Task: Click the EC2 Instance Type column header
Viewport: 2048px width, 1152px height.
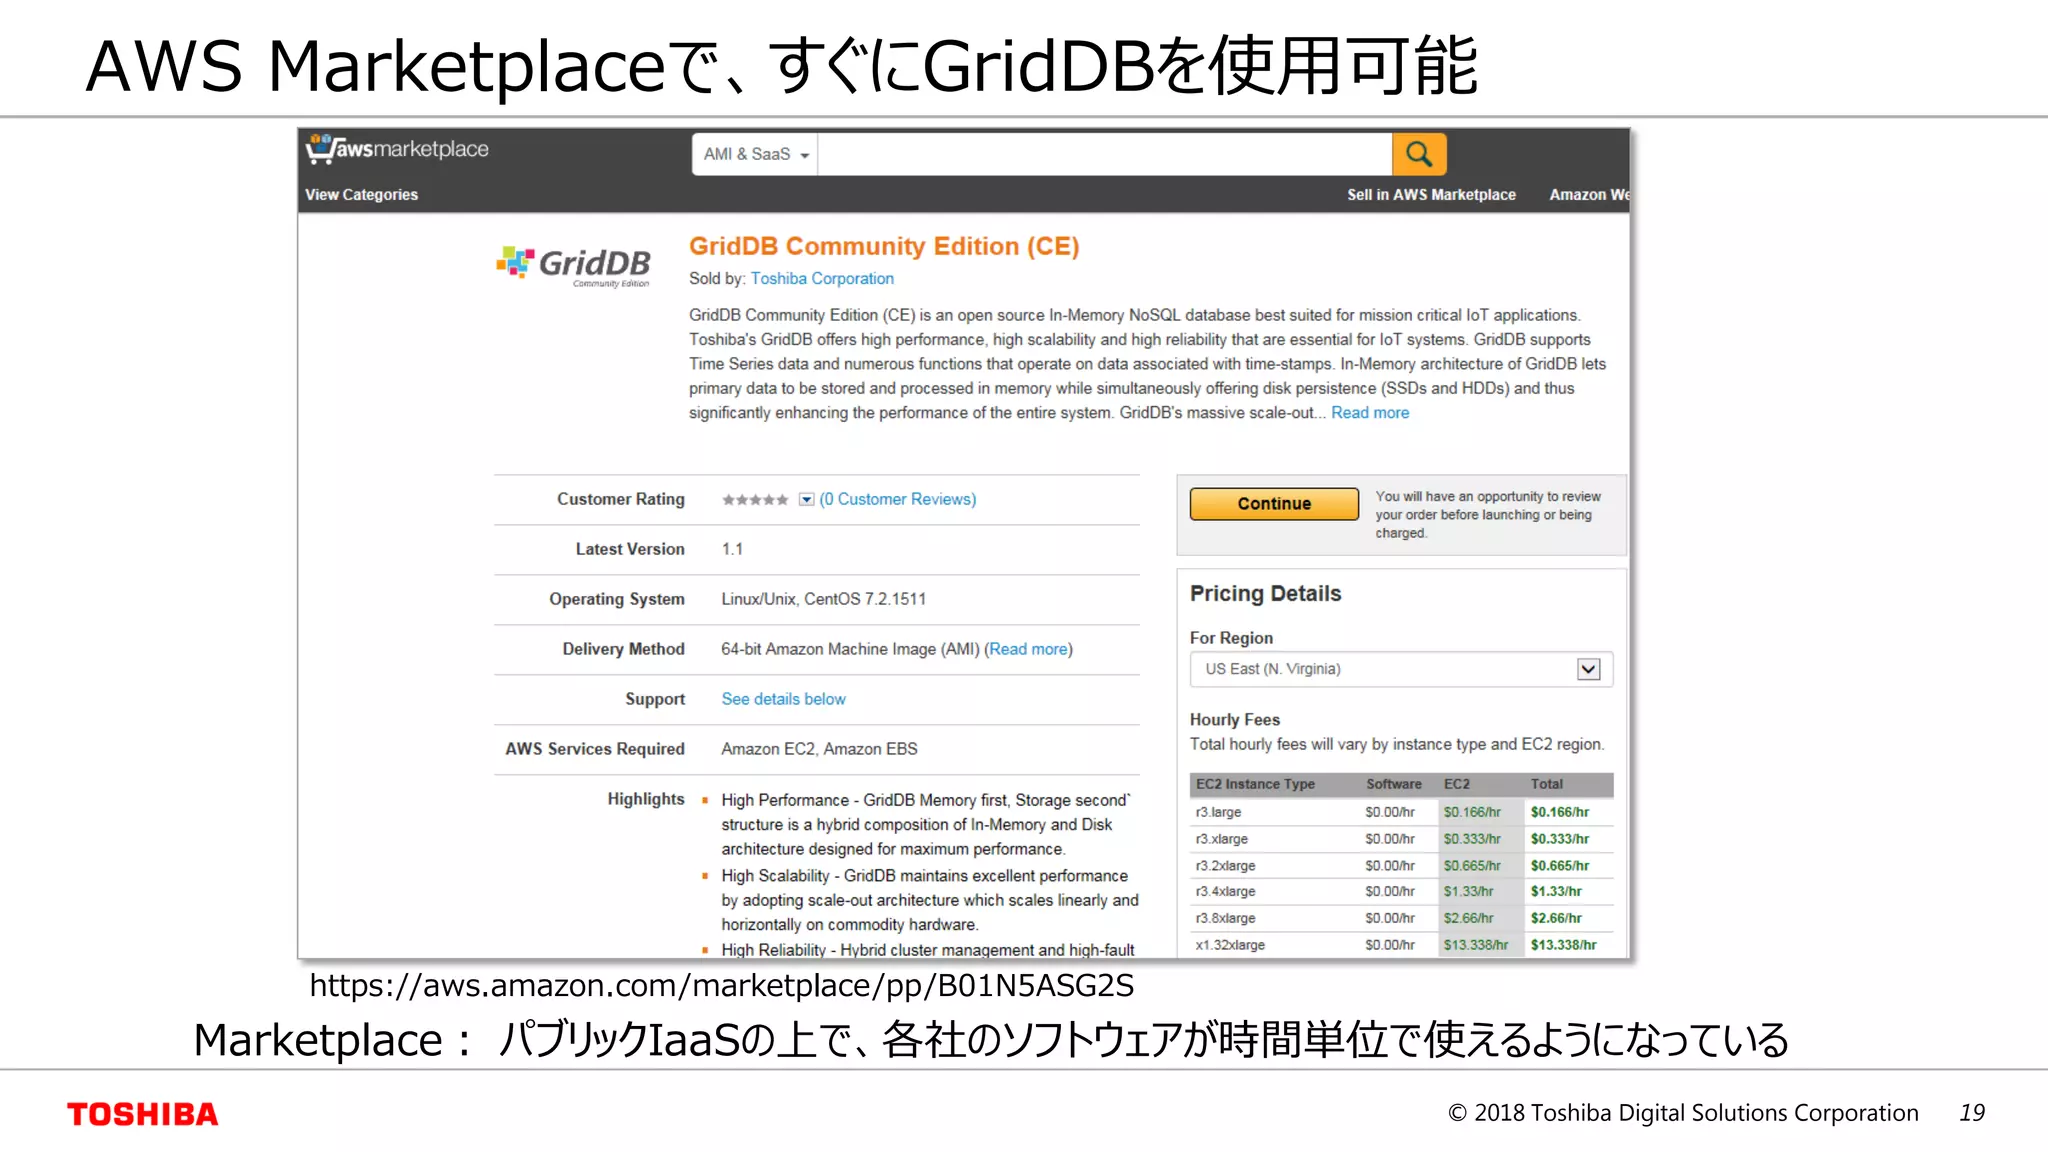Action: coord(1255,784)
